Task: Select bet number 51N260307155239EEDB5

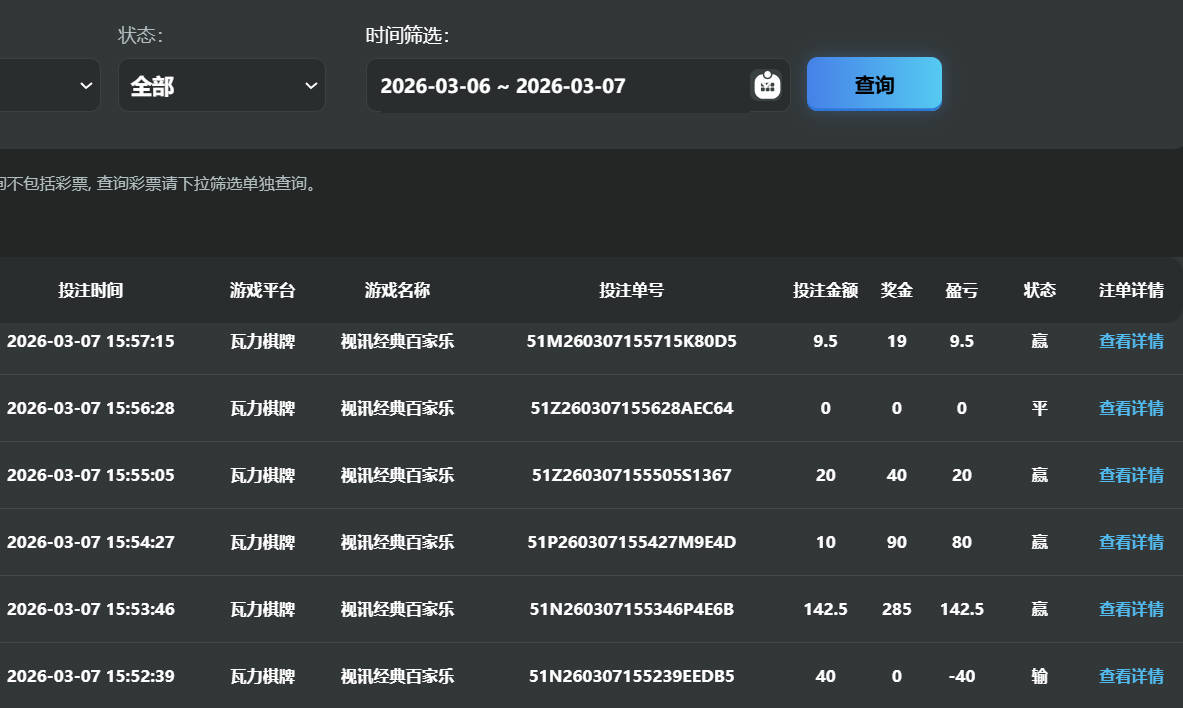Action: coord(631,676)
